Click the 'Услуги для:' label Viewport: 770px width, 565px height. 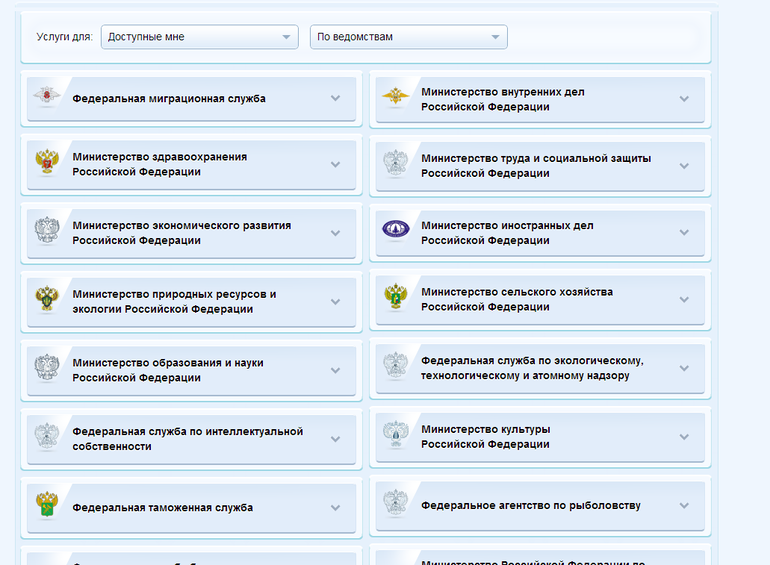click(64, 37)
